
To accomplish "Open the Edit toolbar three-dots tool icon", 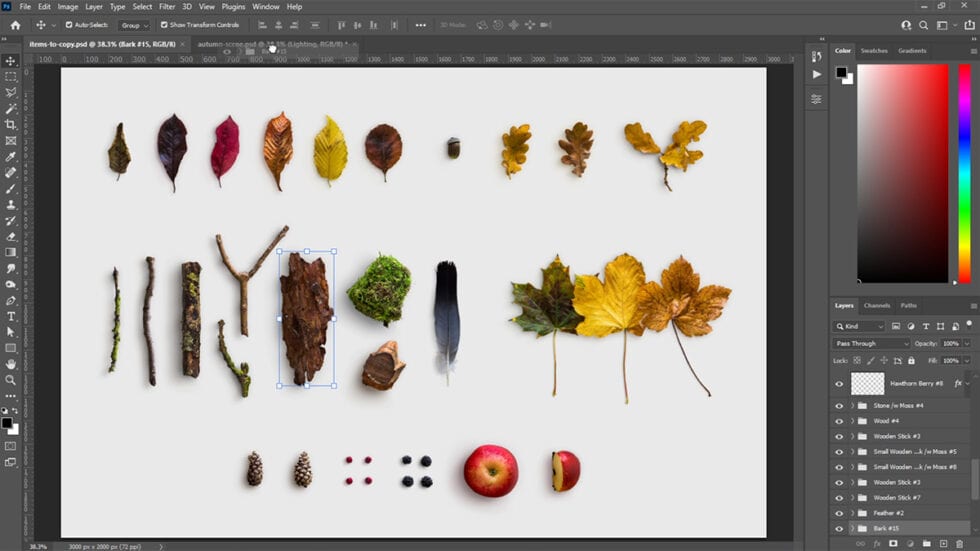I will tap(11, 396).
